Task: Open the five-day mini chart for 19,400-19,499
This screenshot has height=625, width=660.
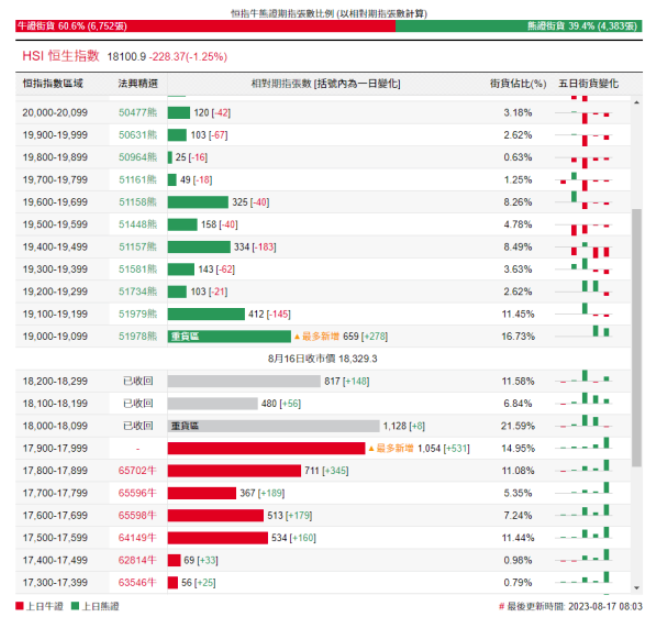Action: pos(585,247)
